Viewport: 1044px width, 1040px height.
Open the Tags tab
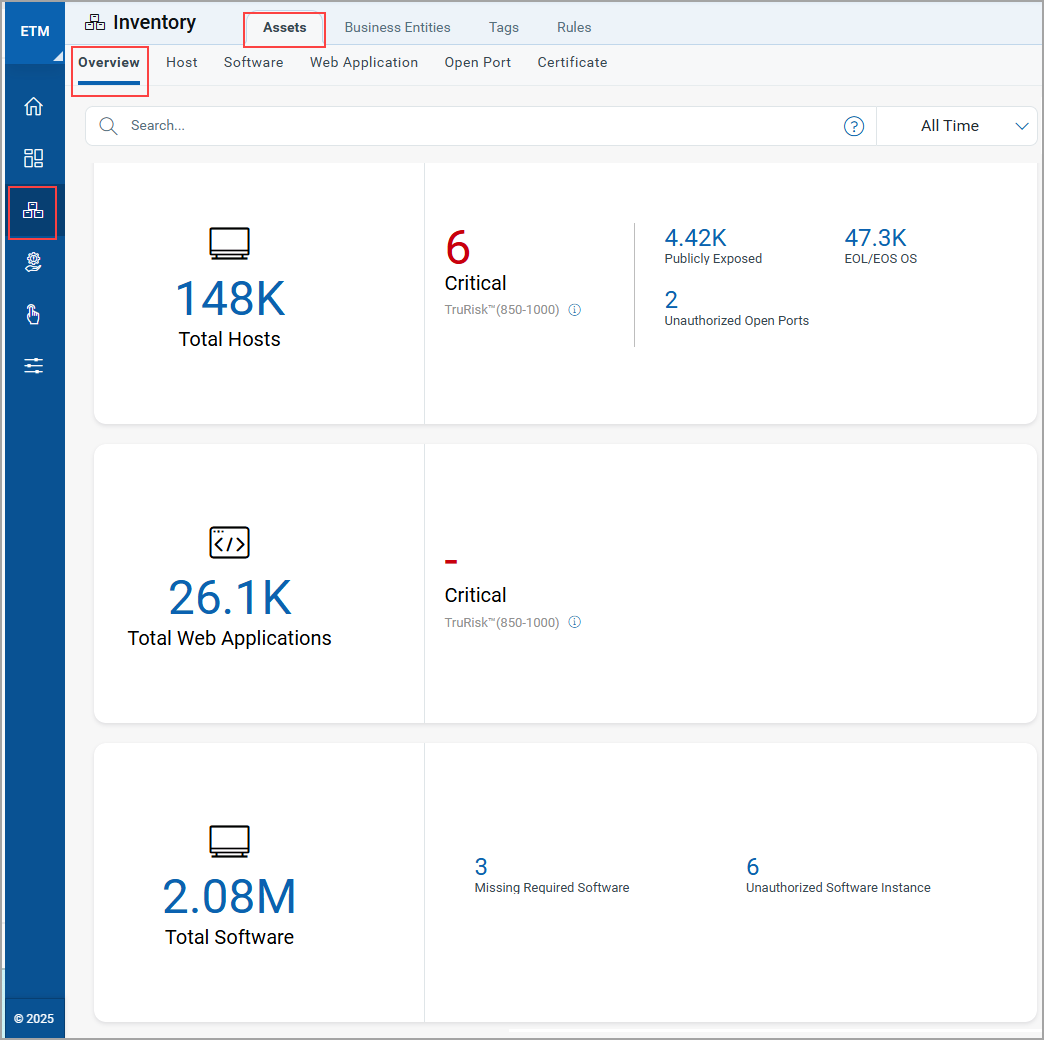pyautogui.click(x=503, y=27)
